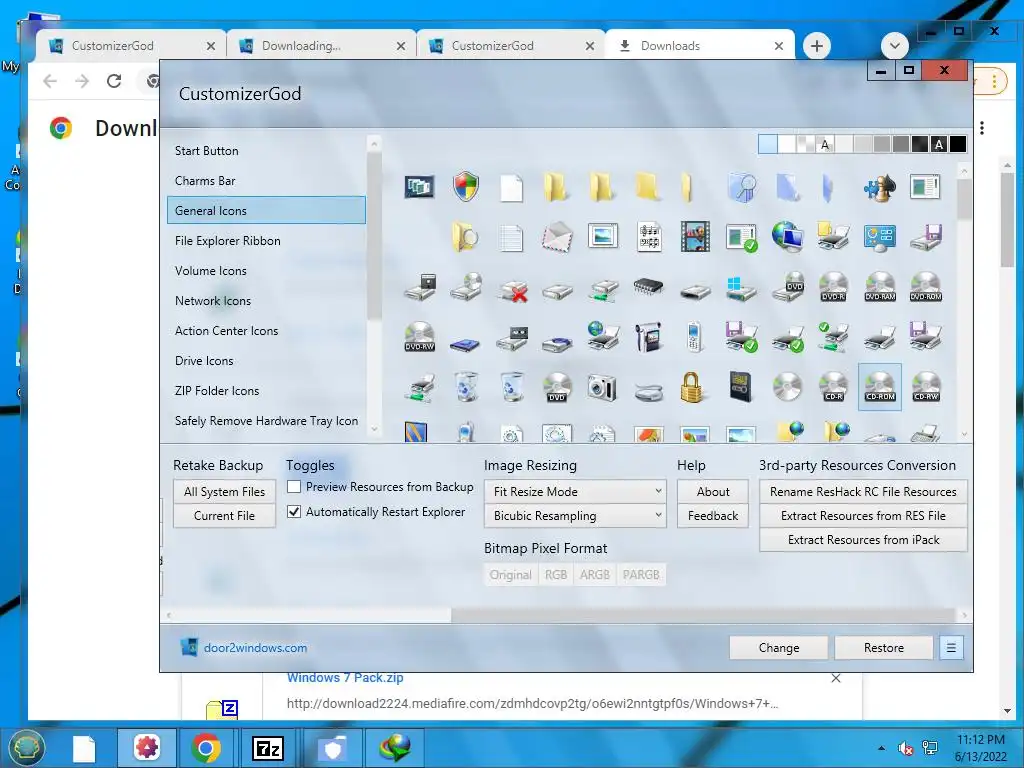1024x768 pixels.
Task: Pick the camcorder device icon
Action: [648, 337]
